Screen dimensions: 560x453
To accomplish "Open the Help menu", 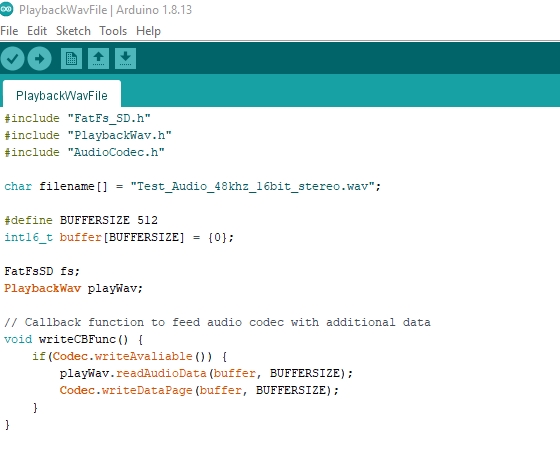I will tap(148, 31).
